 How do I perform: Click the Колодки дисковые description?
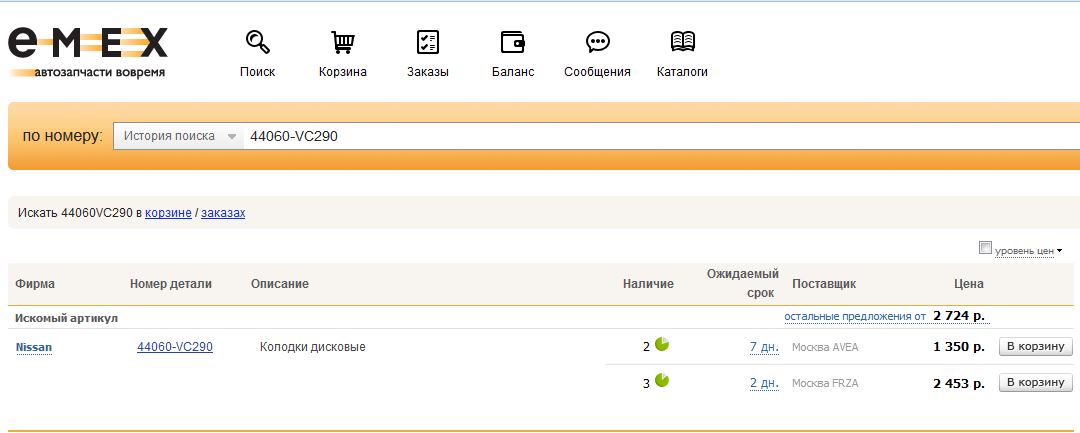coord(313,347)
